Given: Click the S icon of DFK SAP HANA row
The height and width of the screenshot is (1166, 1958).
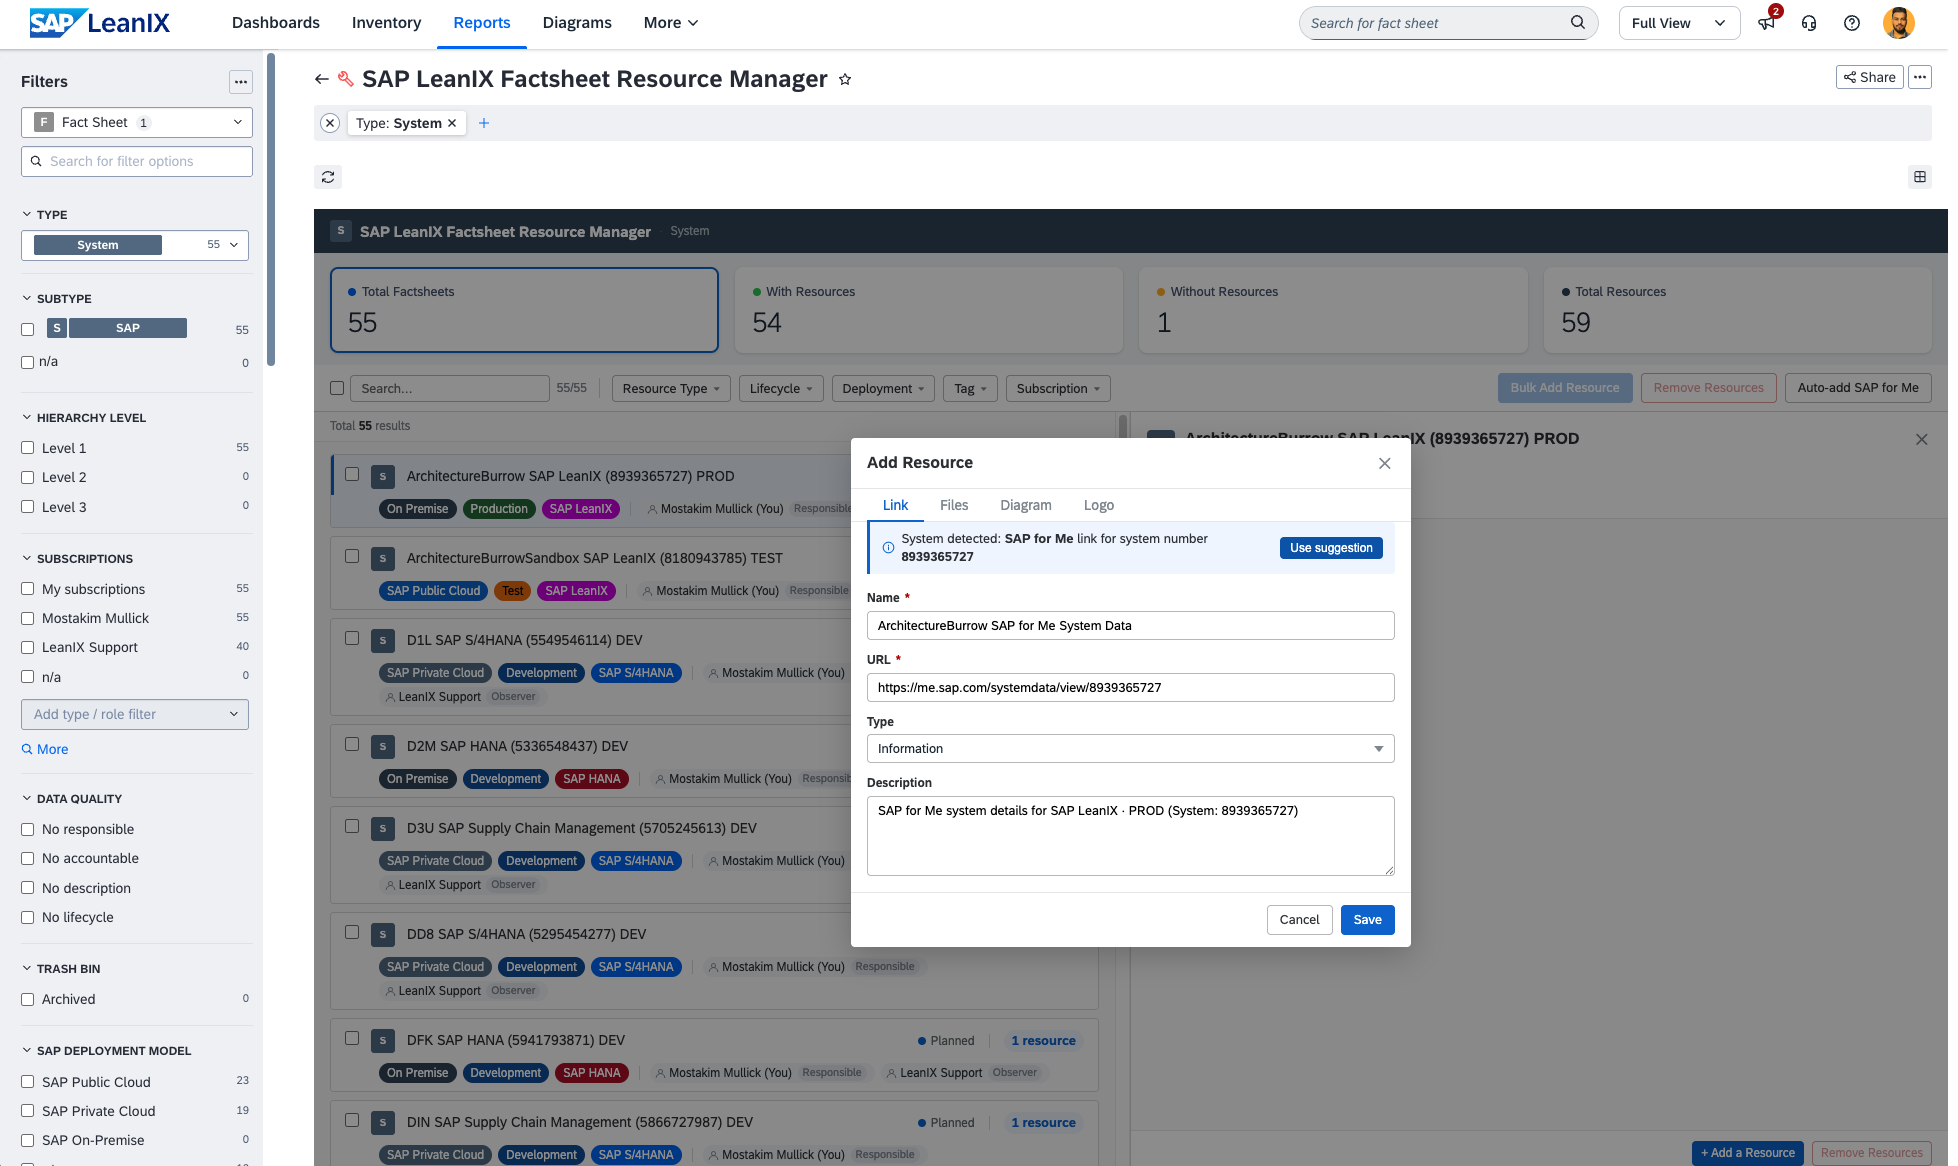Looking at the screenshot, I should pyautogui.click(x=382, y=1041).
